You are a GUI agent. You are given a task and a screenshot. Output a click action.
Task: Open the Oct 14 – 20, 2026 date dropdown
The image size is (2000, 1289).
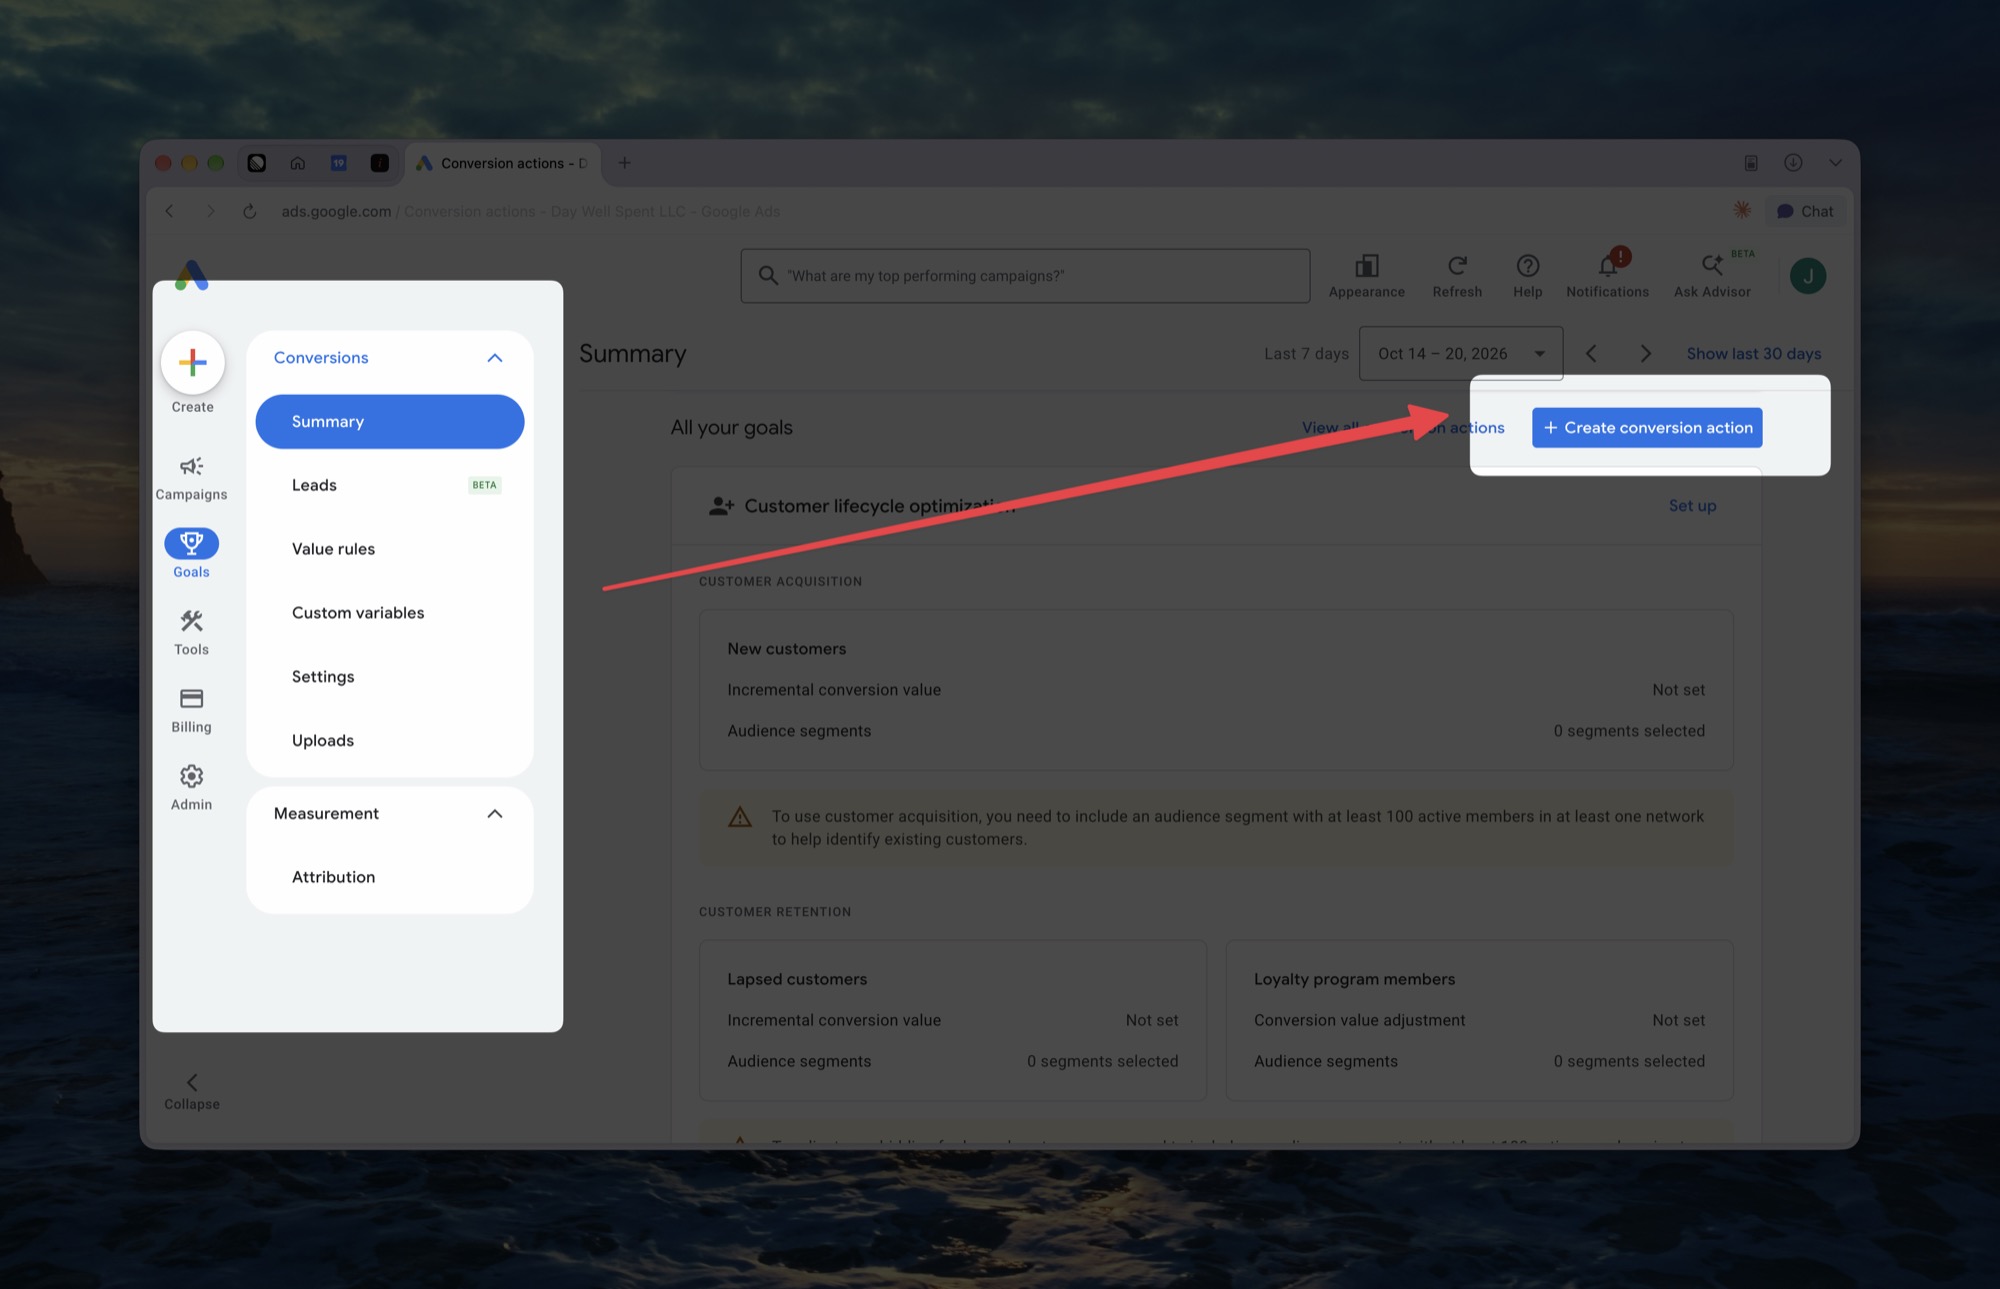1461,353
